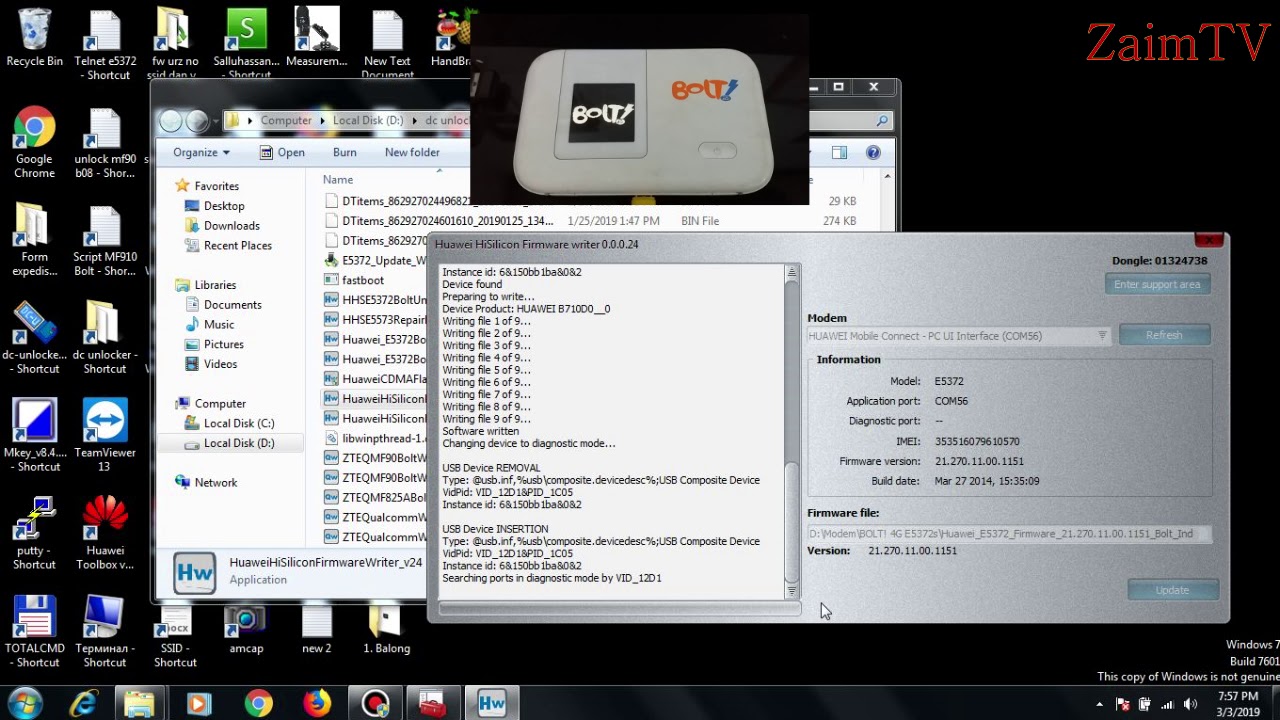Open the unlock mf90 b08 shortcut
The height and width of the screenshot is (720, 1280).
pos(105,142)
